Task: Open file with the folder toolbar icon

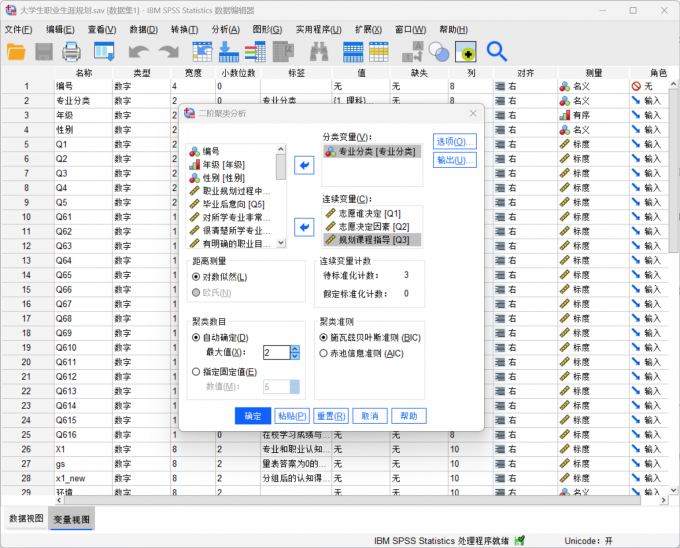Action: coord(16,52)
